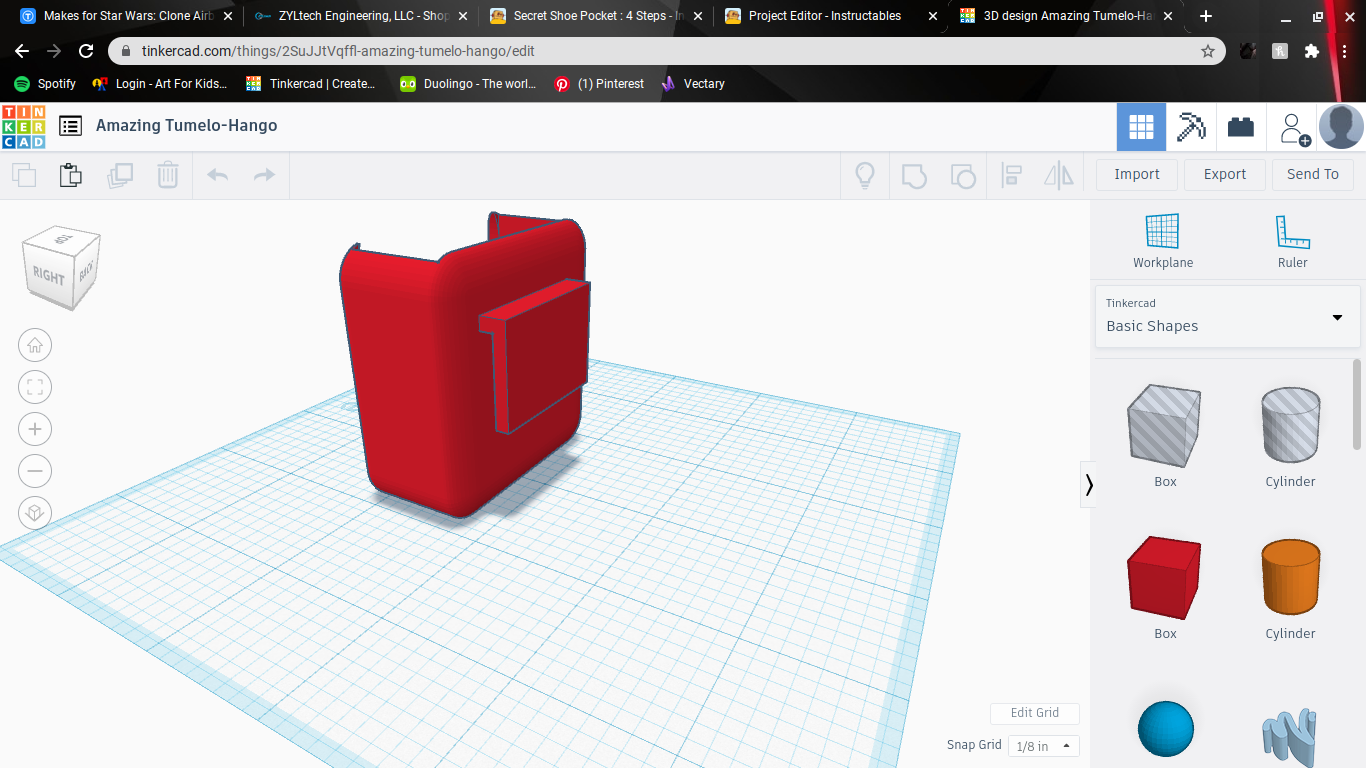Switch to ZYLtech Engineering tab
The width and height of the screenshot is (1366, 768).
[x=358, y=16]
